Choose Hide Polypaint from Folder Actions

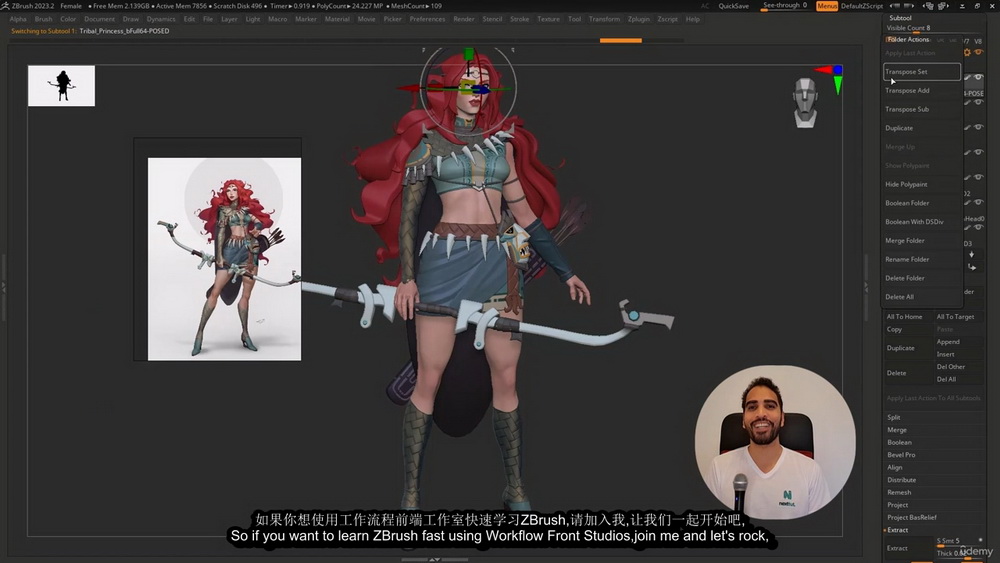click(922, 184)
